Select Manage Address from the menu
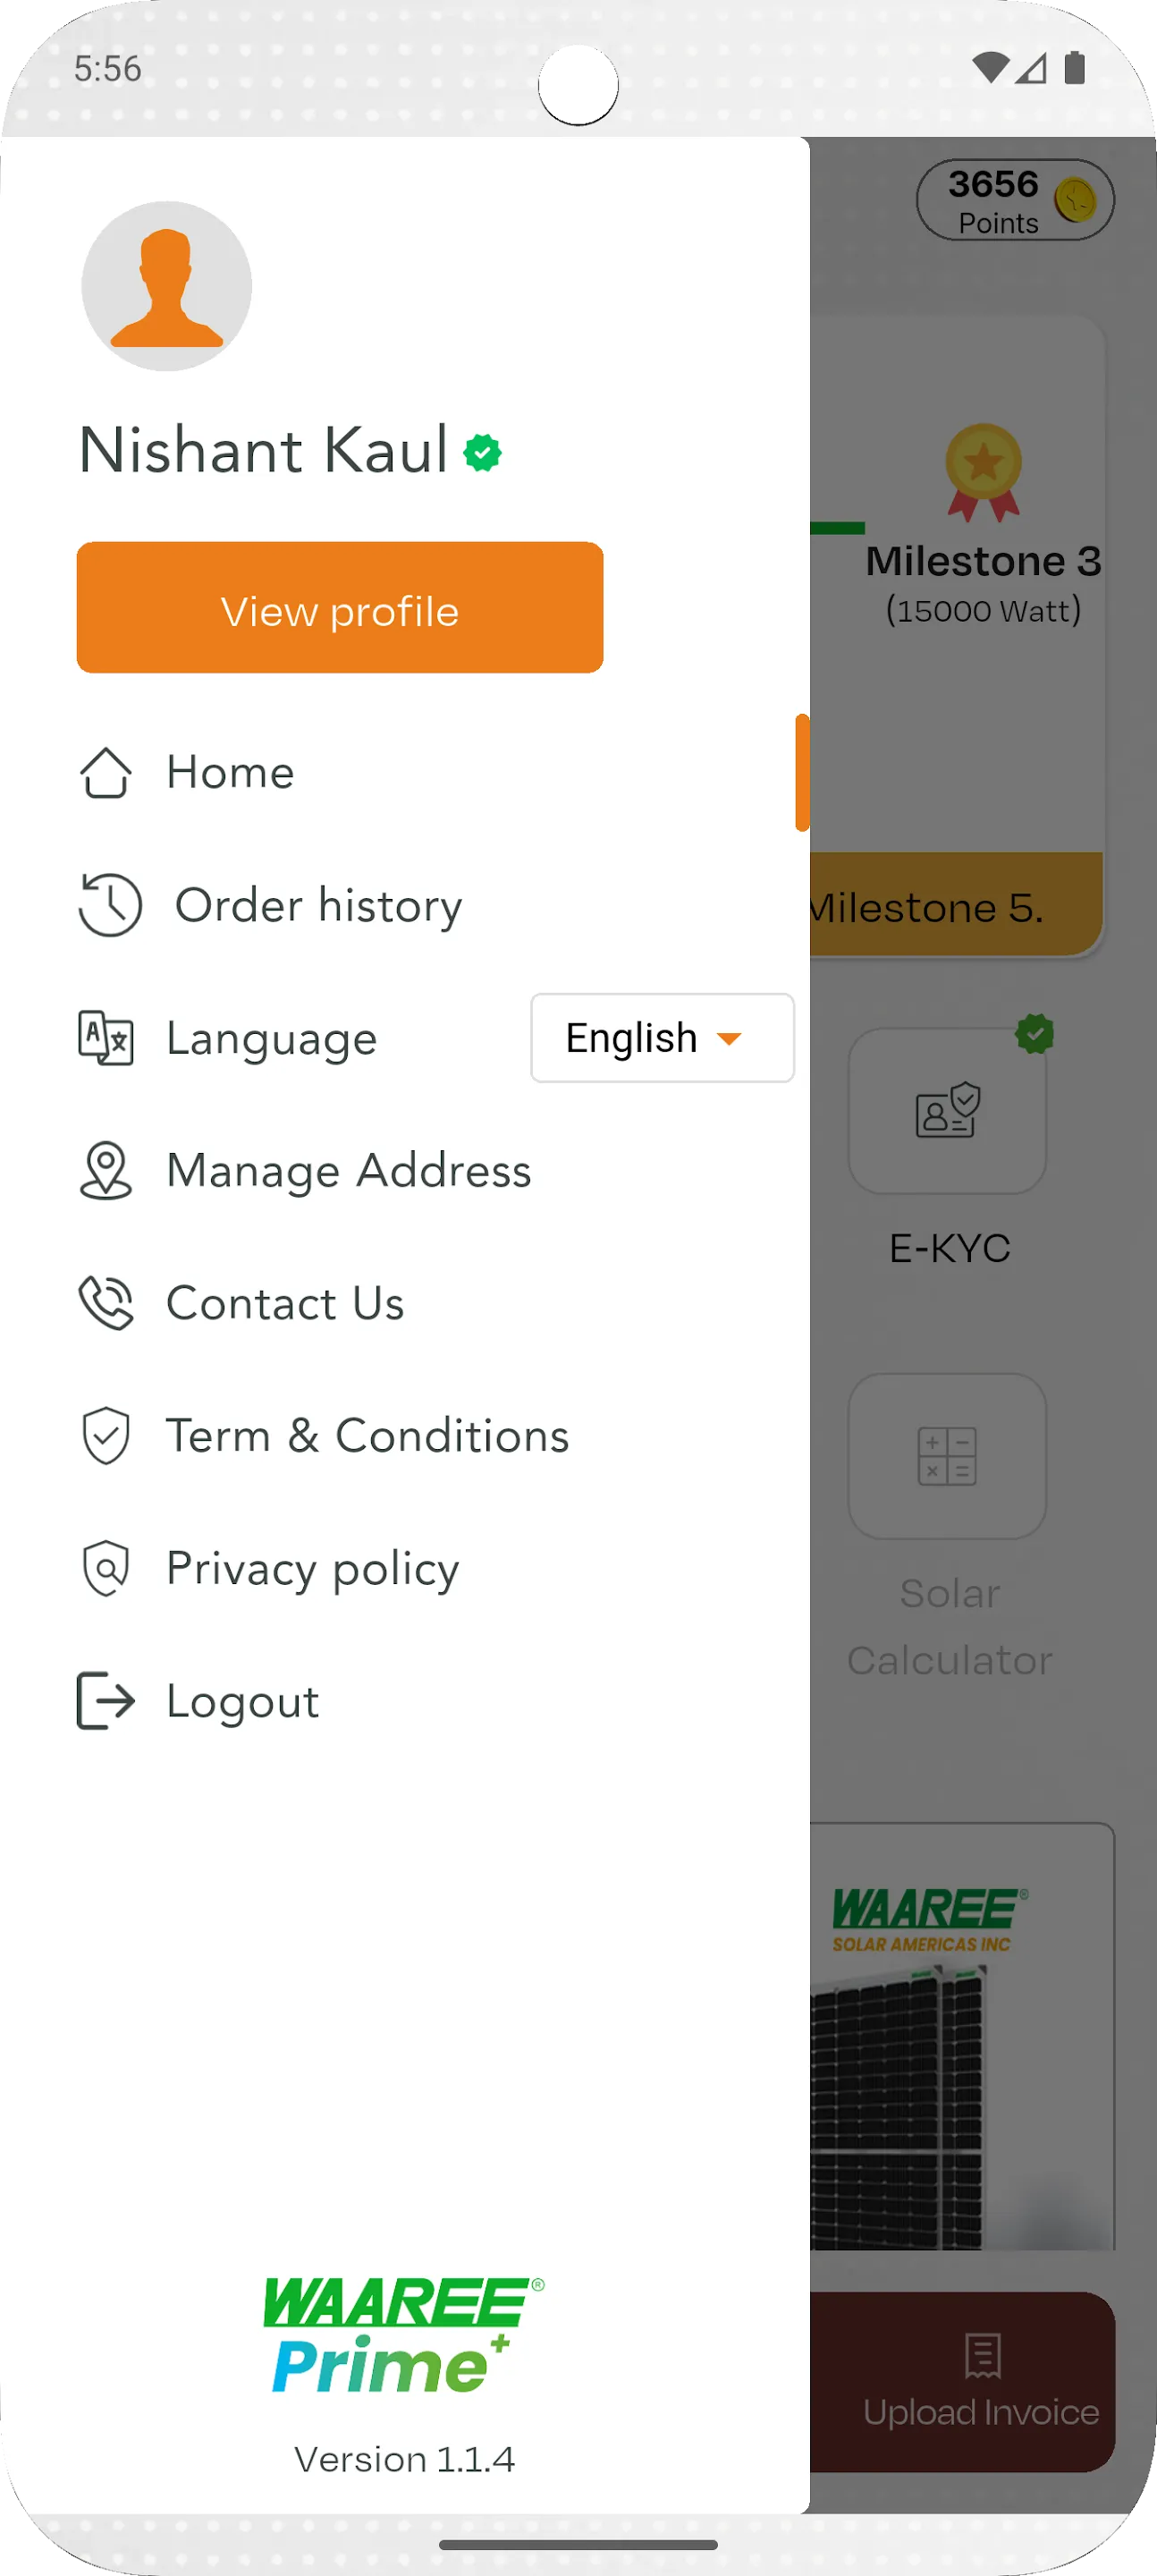Screen dimensions: 1157x2576 click(348, 1171)
